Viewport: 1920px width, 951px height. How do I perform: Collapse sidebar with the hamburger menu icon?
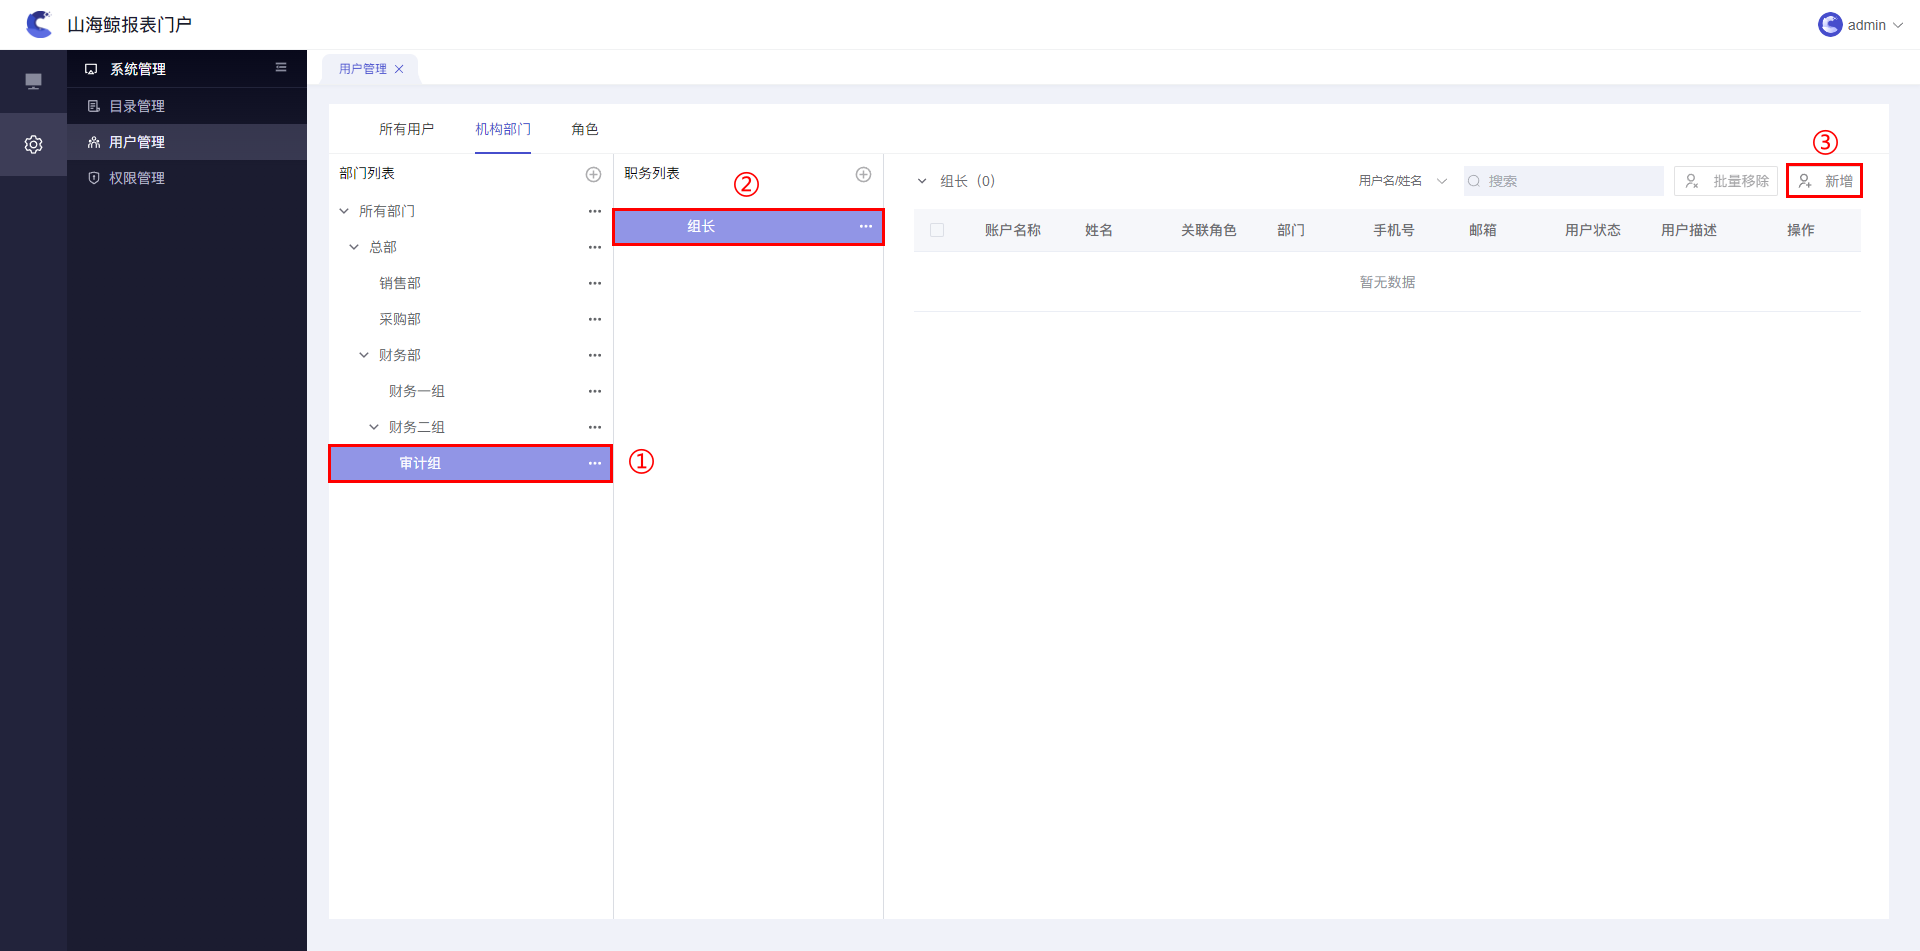281,68
